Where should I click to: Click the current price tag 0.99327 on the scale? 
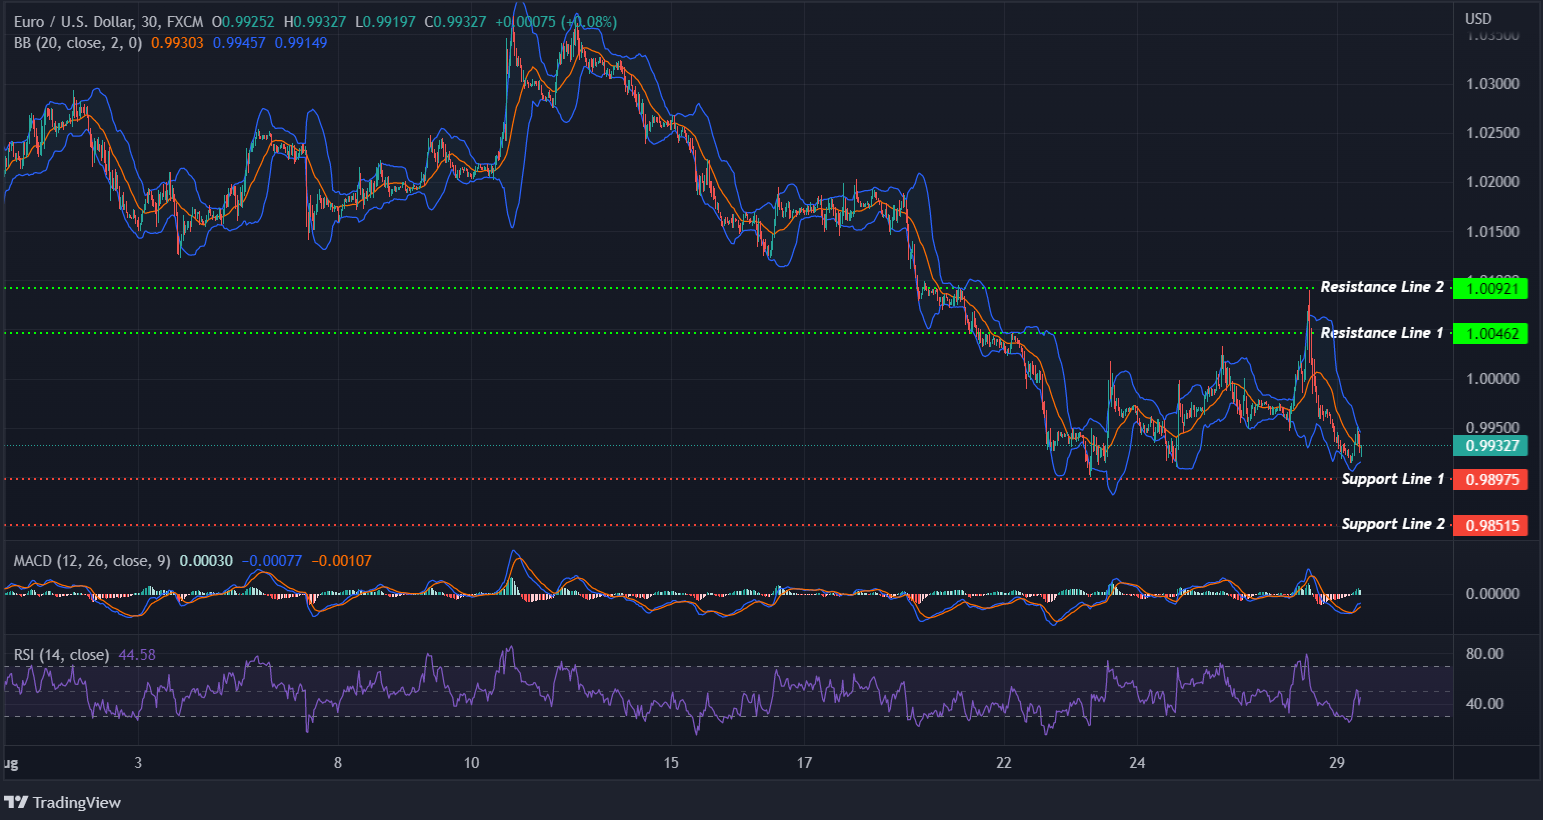1491,446
